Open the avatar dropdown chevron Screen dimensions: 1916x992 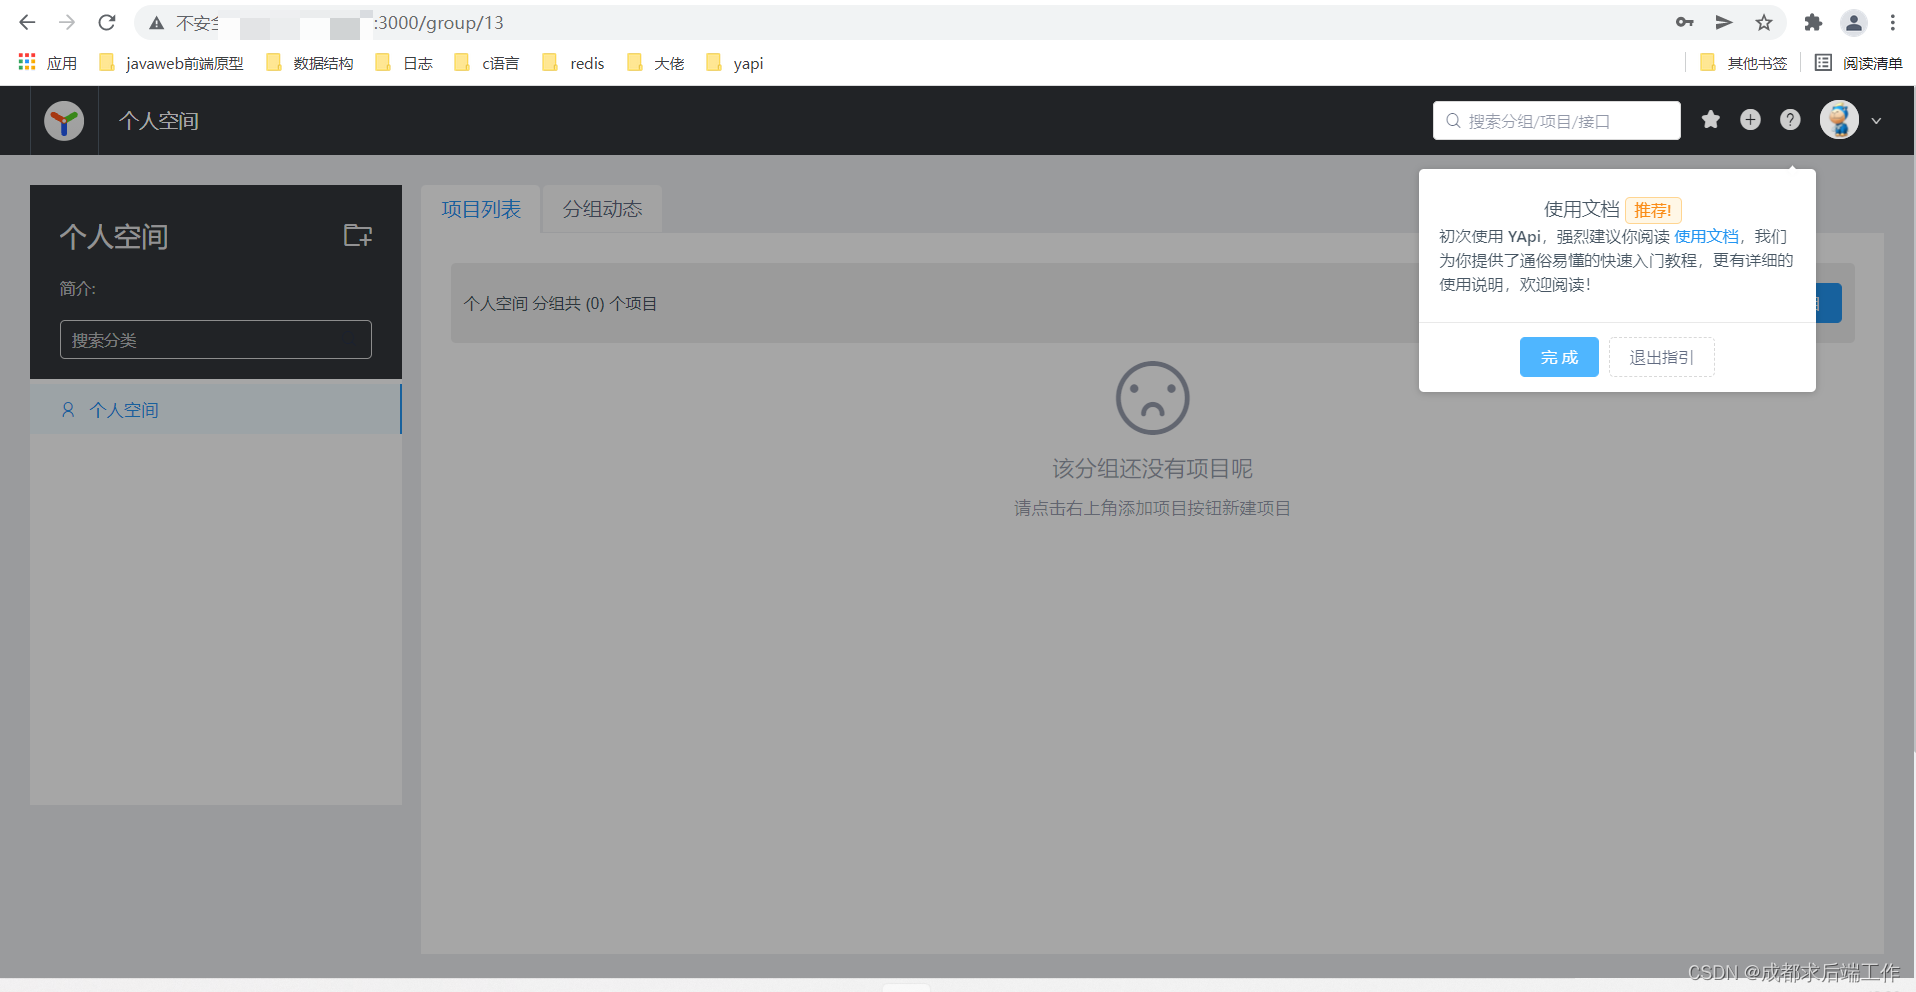pos(1875,120)
